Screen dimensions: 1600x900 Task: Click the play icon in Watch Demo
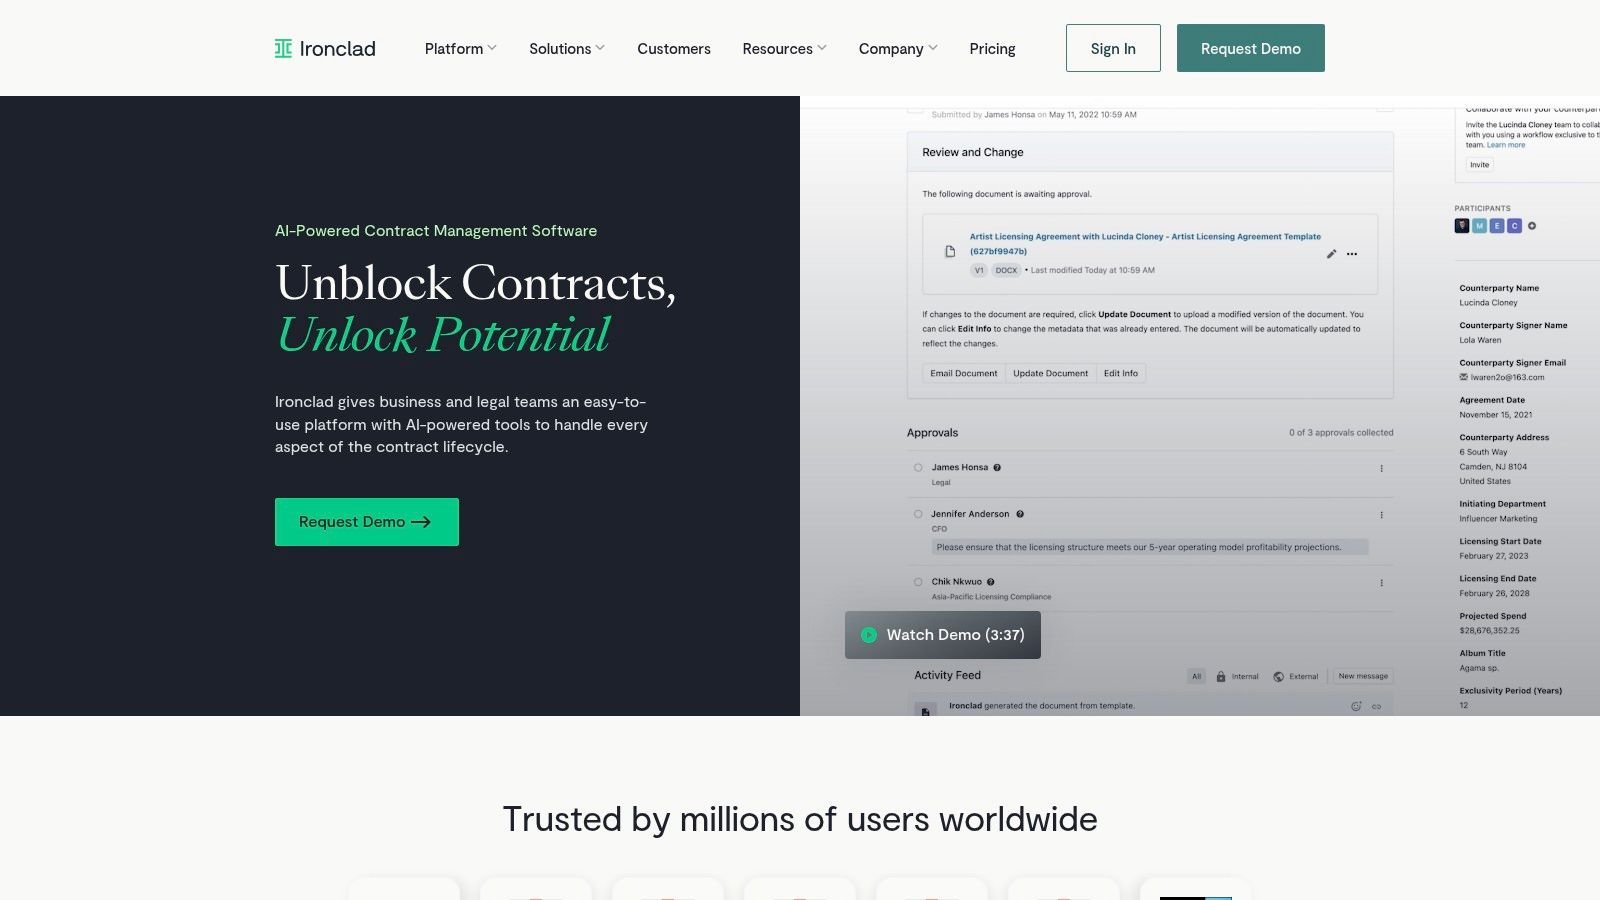(869, 635)
